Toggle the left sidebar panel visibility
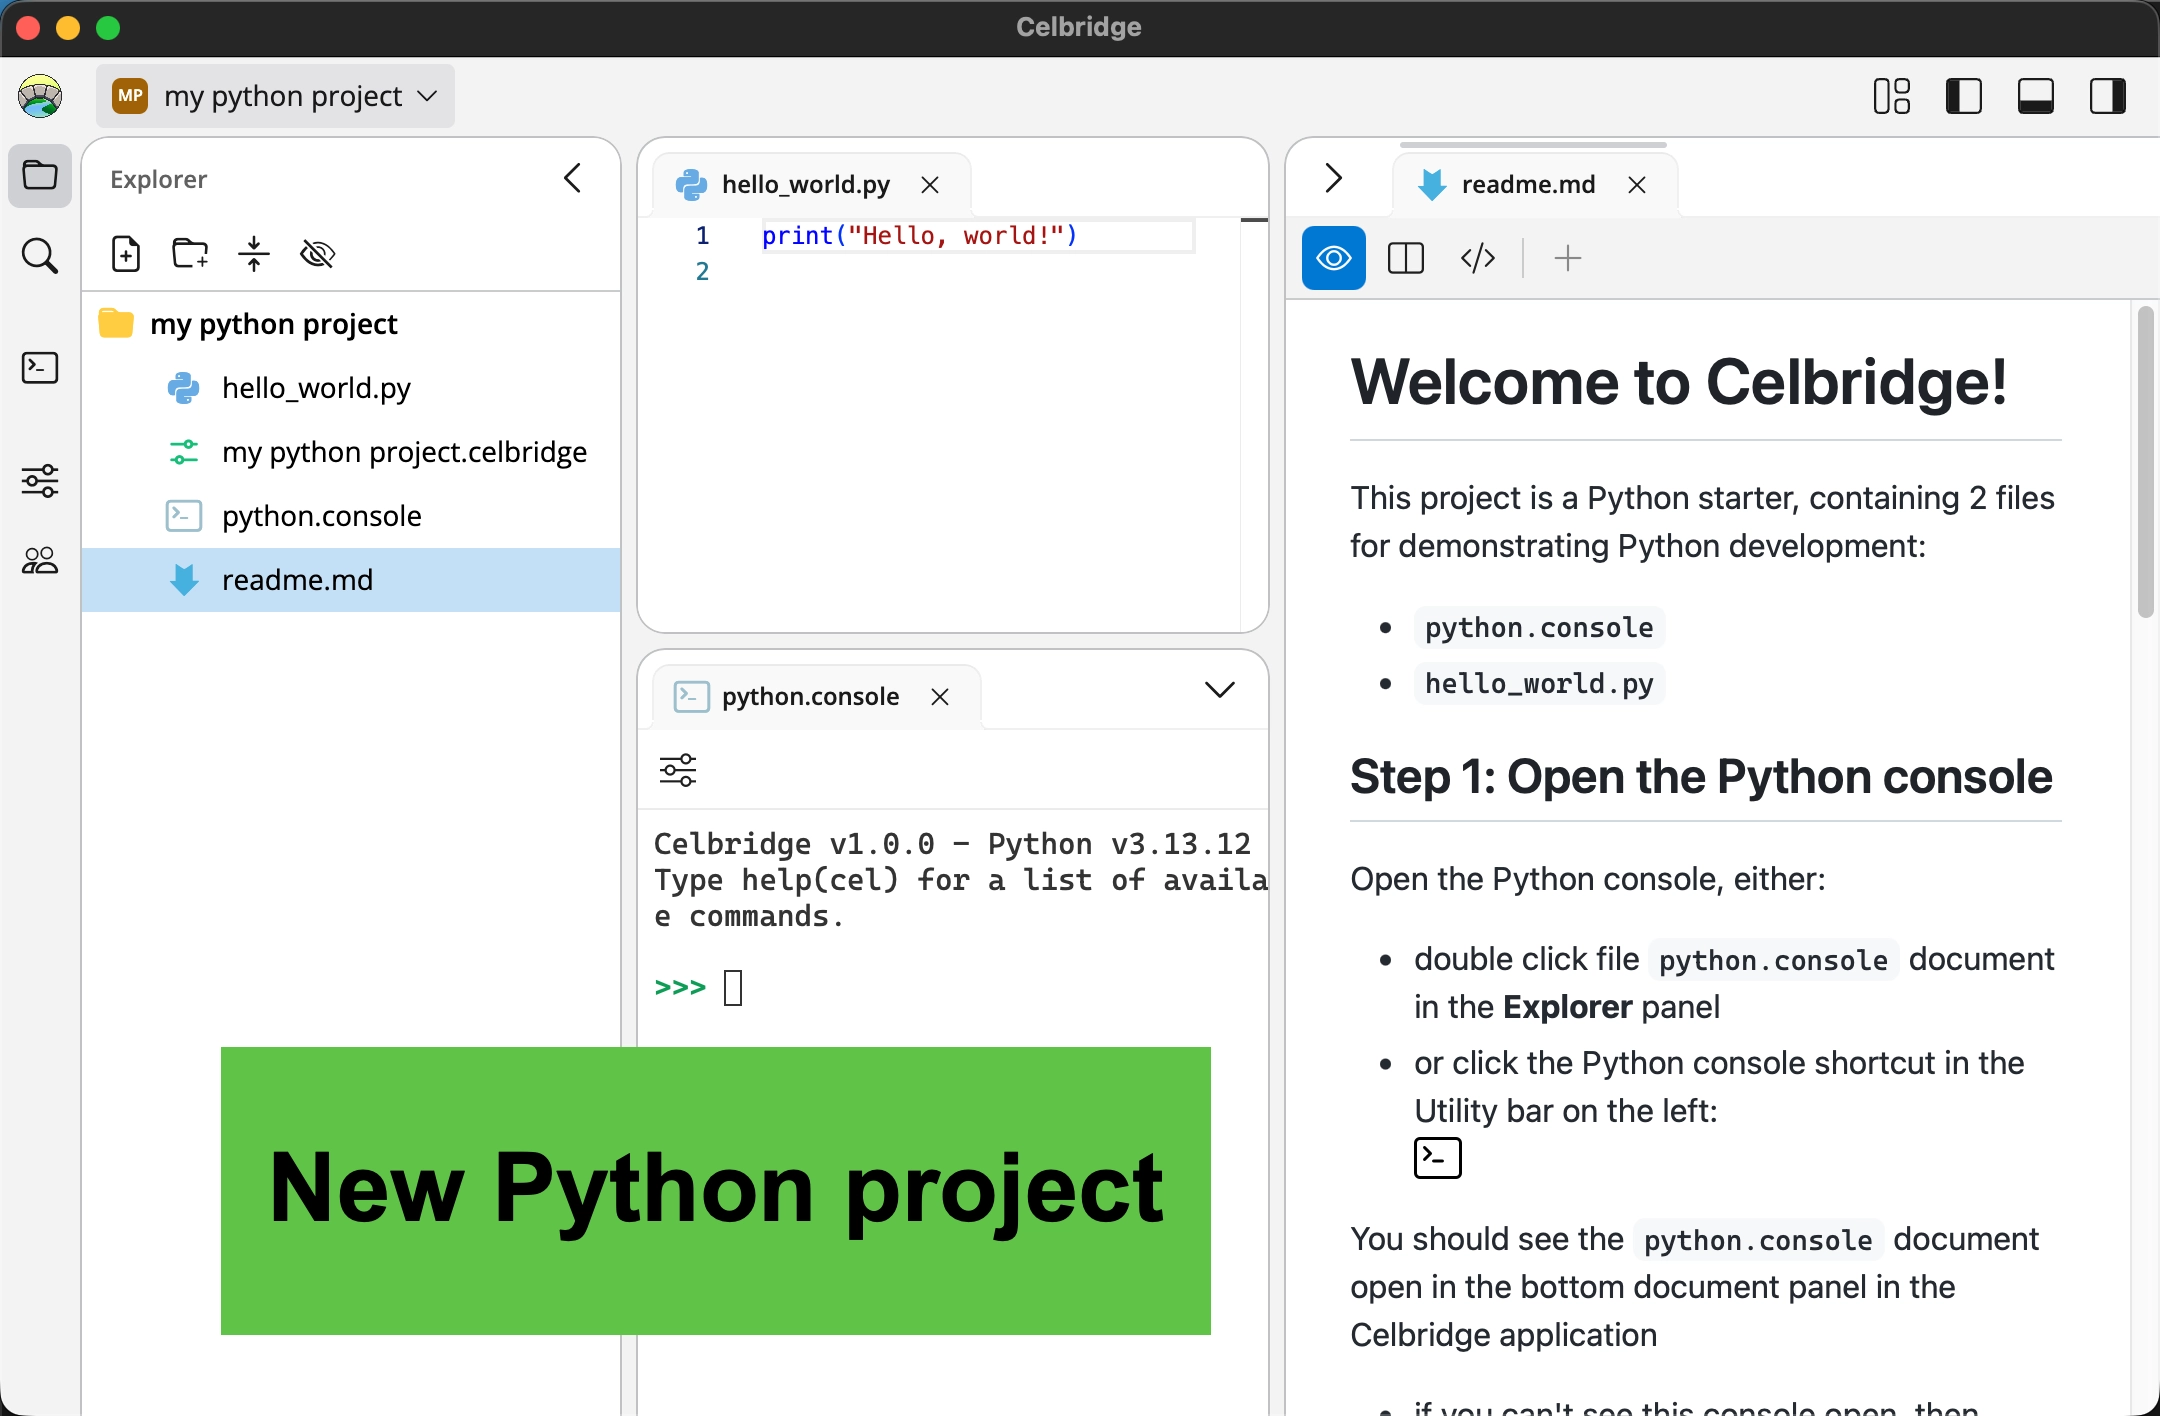 tap(1964, 96)
